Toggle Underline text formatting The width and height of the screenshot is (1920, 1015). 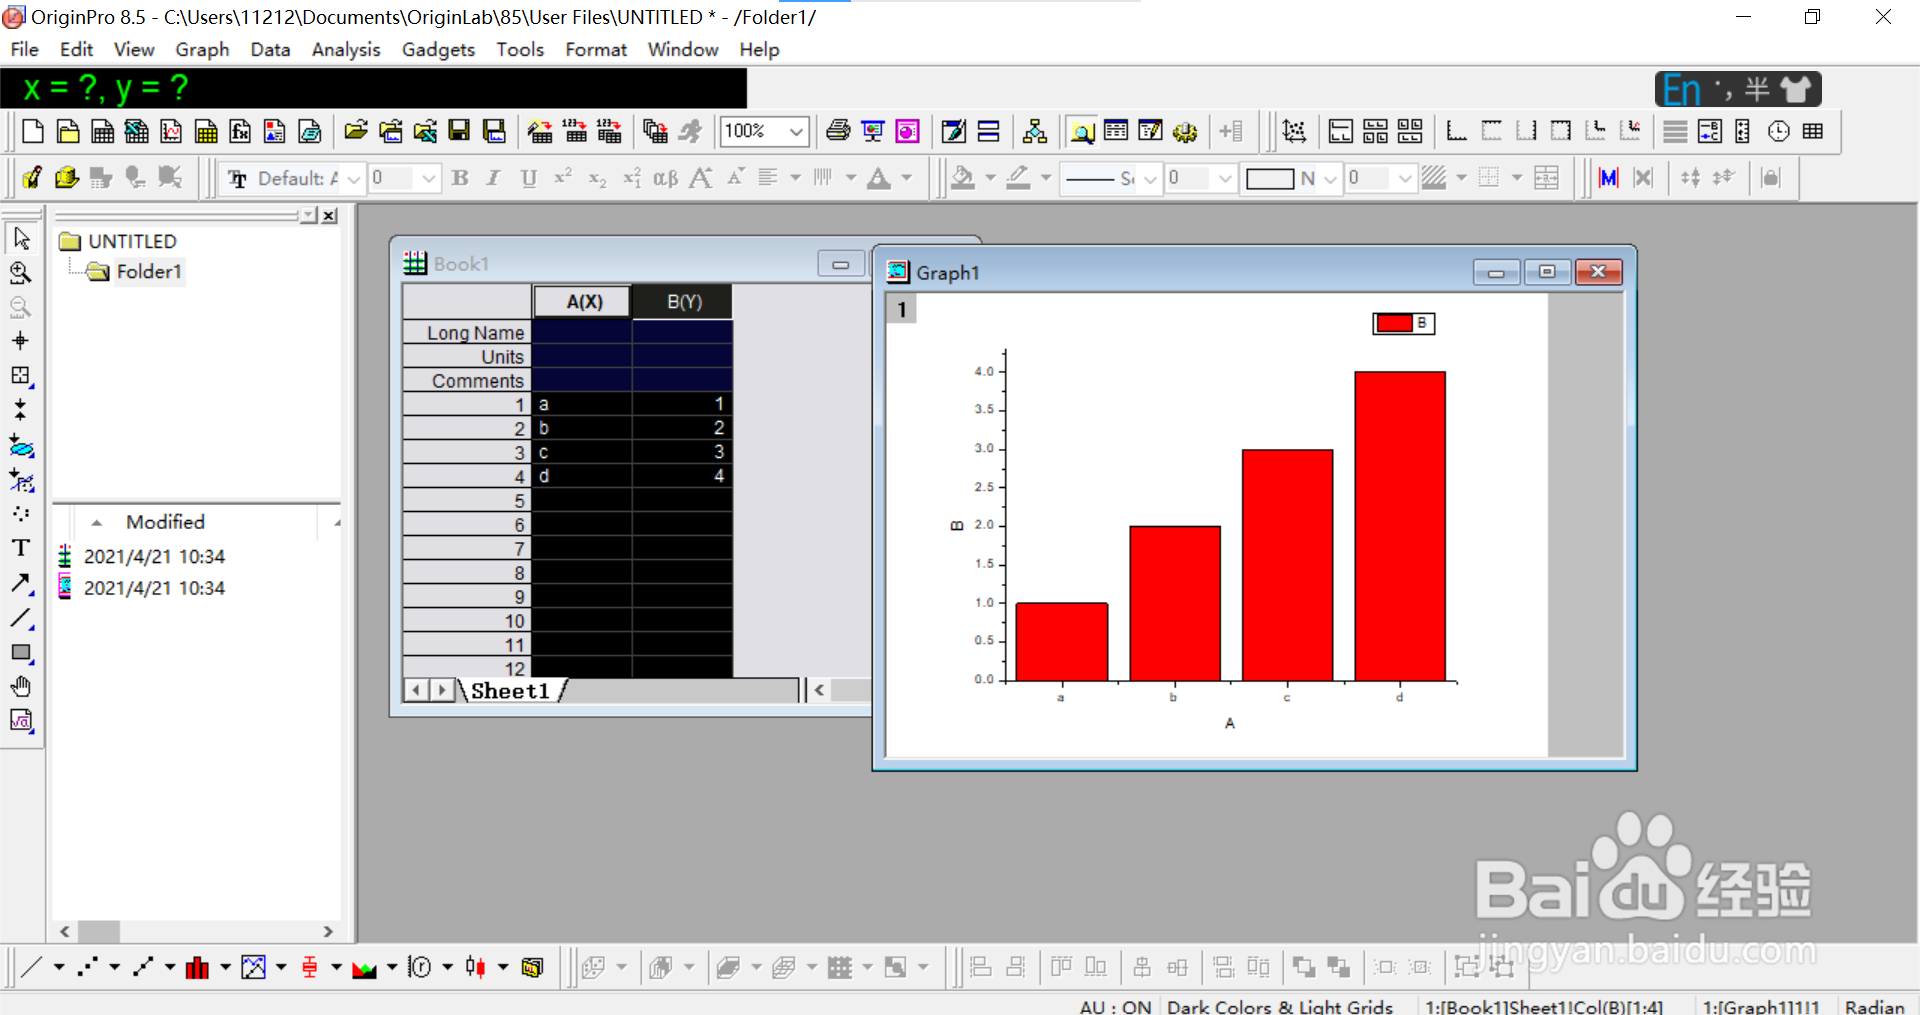pos(528,178)
